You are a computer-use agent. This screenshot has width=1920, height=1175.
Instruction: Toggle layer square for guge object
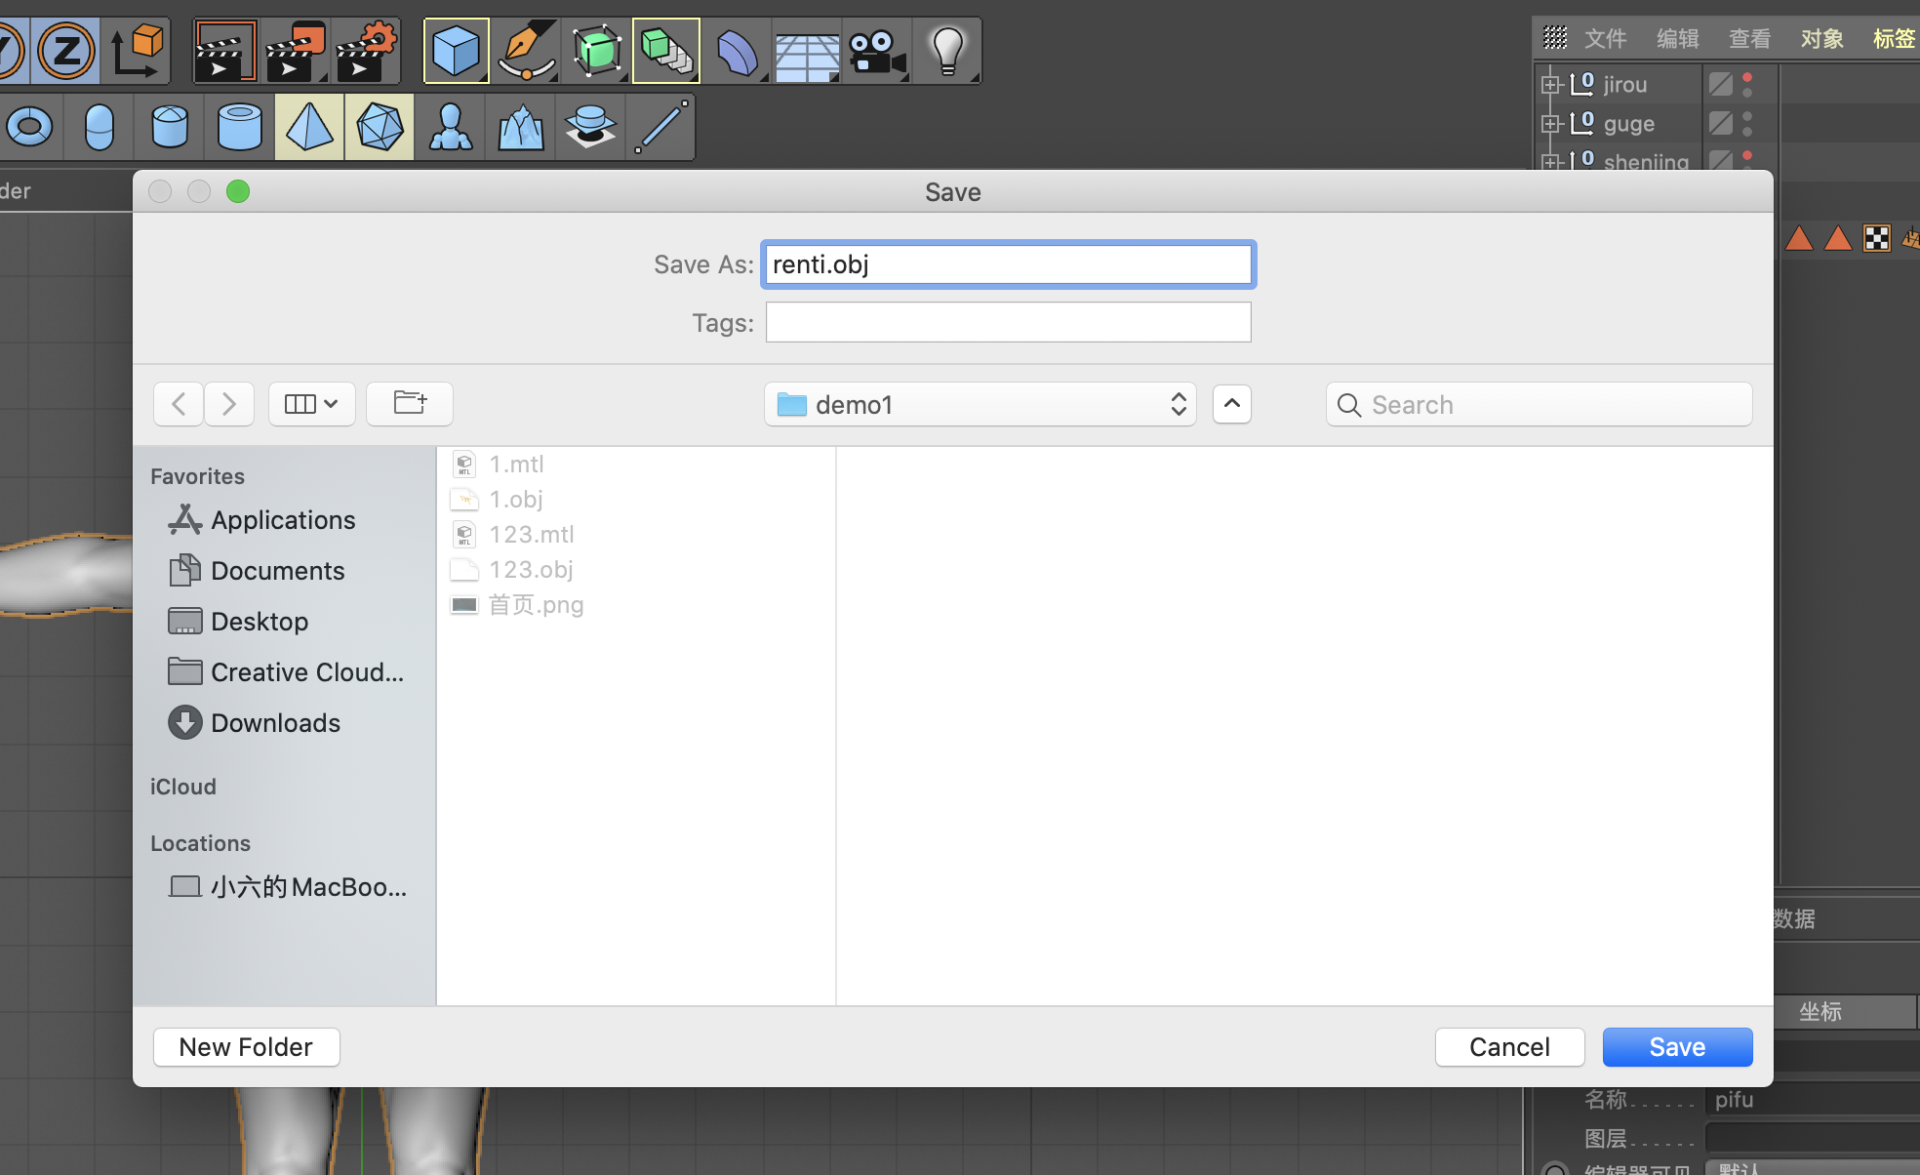point(1720,123)
